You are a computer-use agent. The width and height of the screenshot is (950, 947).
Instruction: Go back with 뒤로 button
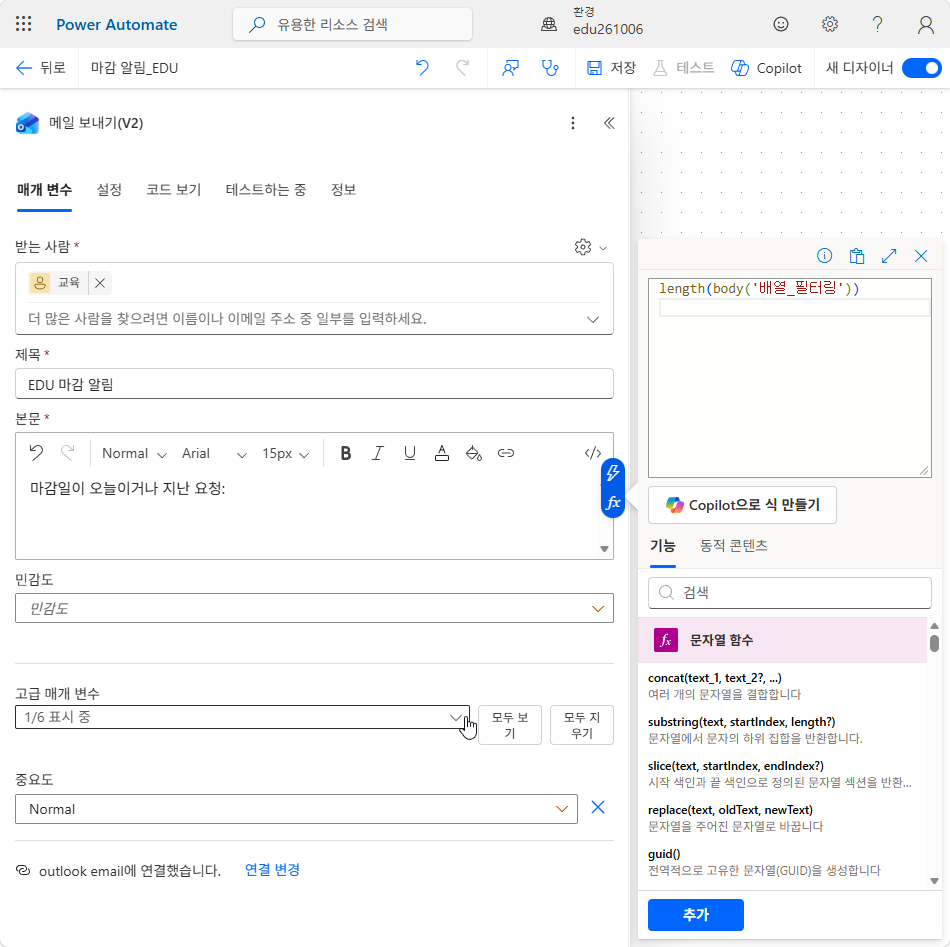point(40,68)
